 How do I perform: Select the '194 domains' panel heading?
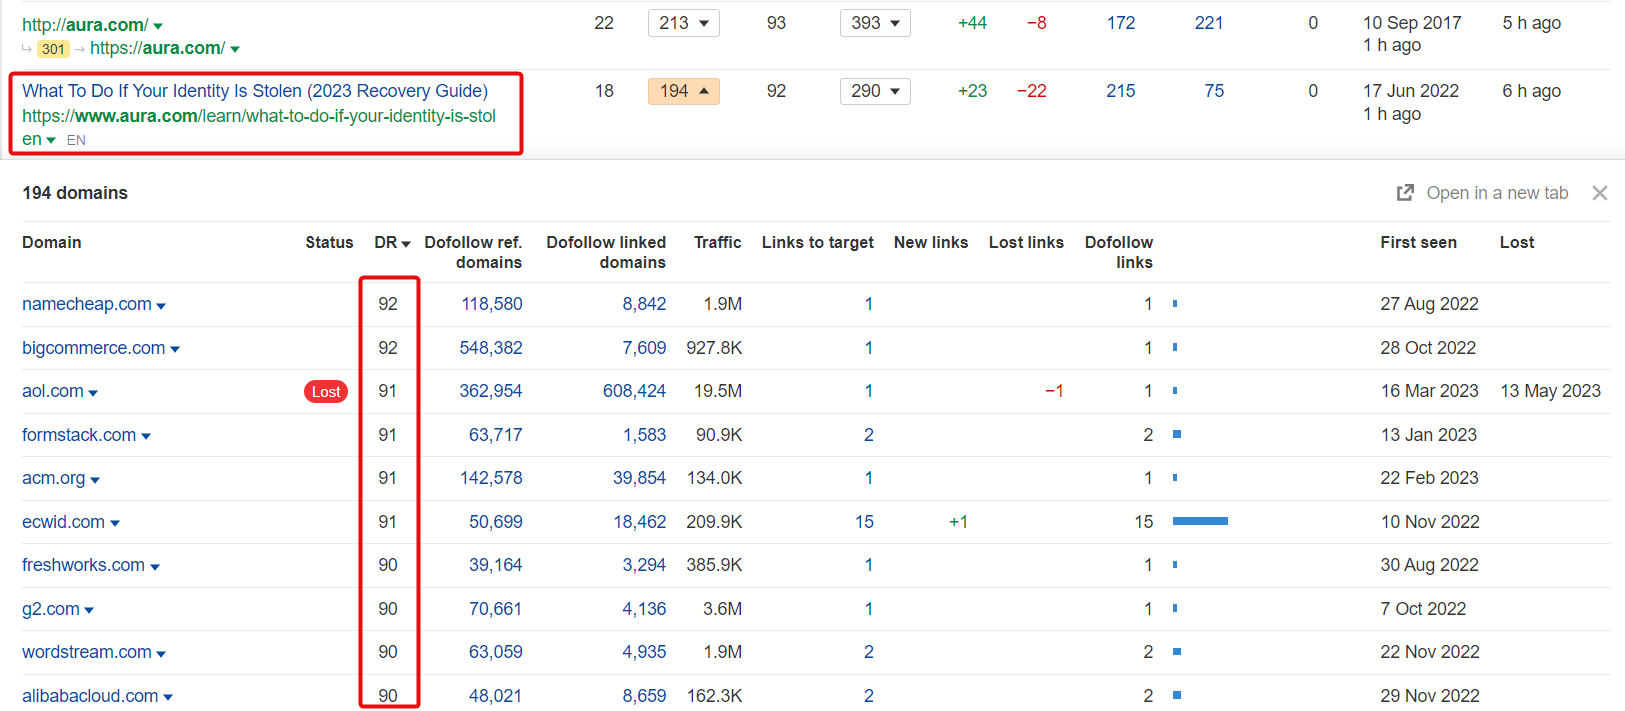[x=75, y=193]
